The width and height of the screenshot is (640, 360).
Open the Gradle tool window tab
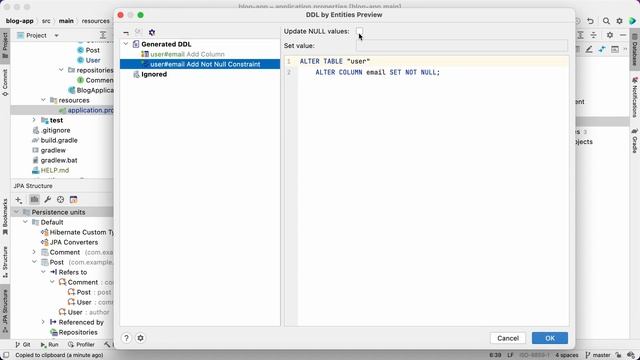pyautogui.click(x=635, y=141)
